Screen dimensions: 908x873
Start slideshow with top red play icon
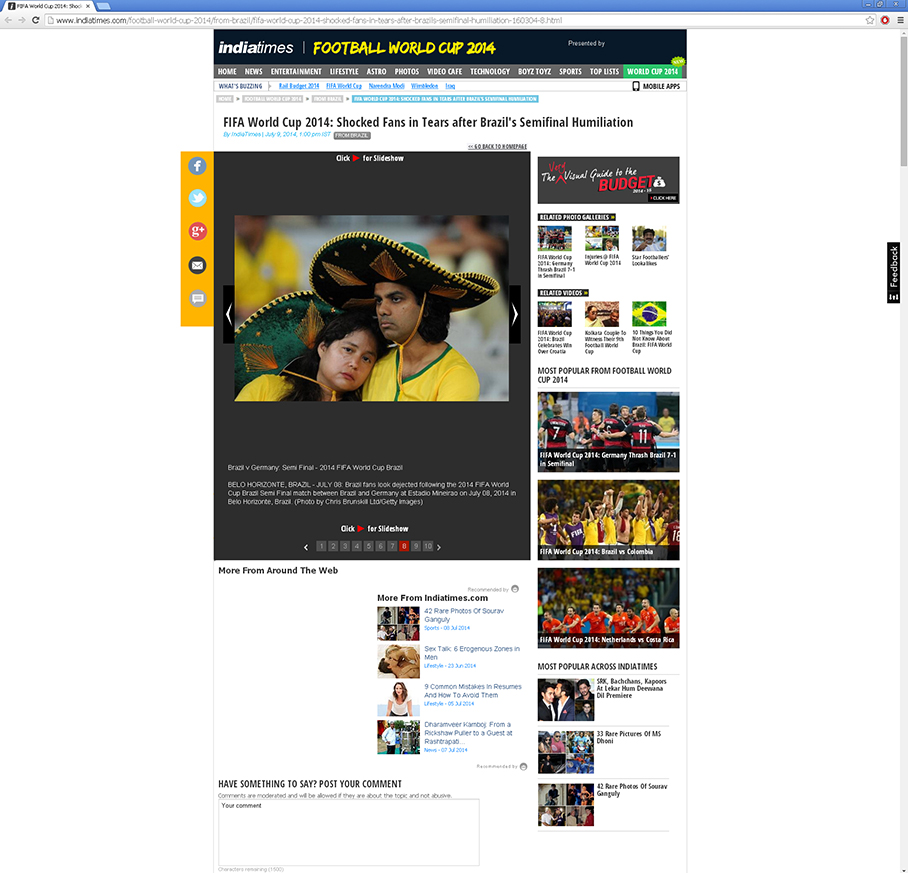(356, 158)
